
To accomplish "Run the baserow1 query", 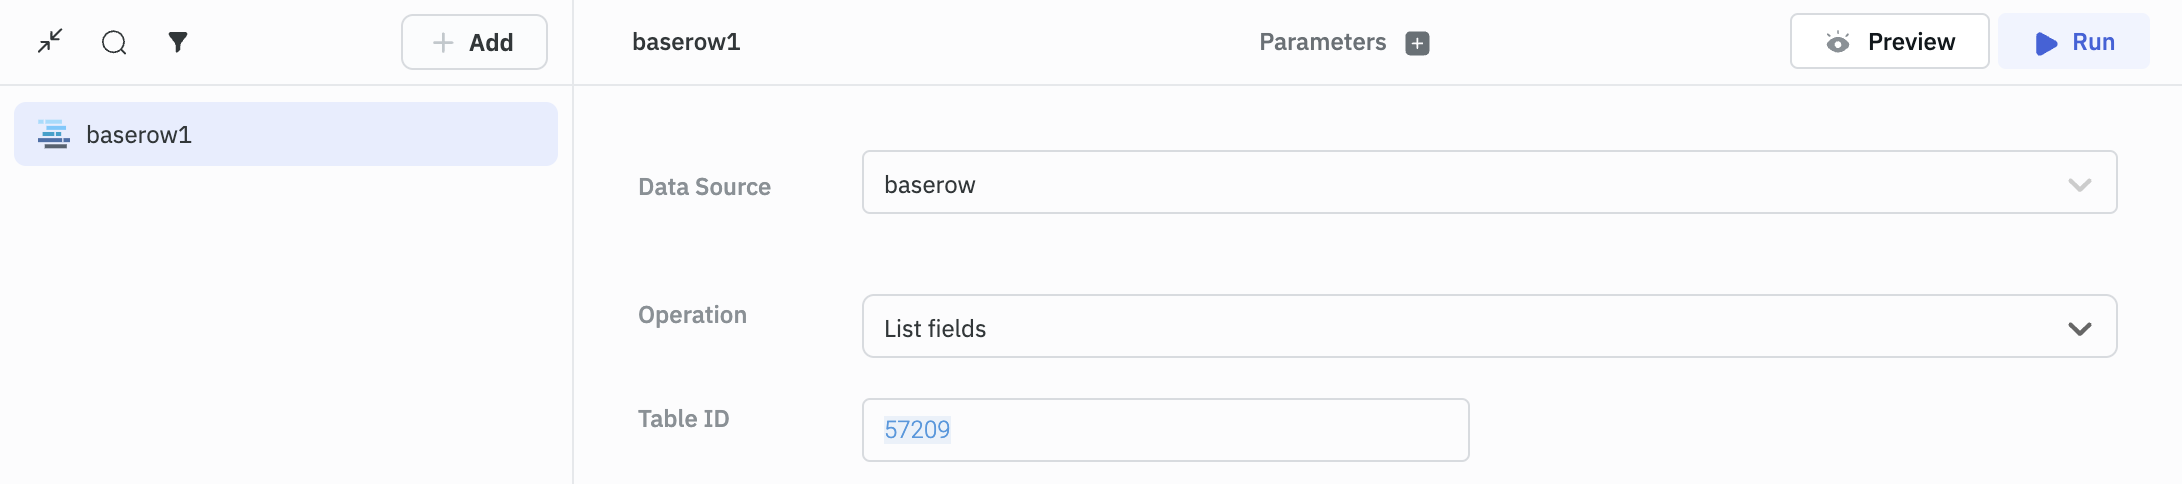I will (x=2073, y=42).
